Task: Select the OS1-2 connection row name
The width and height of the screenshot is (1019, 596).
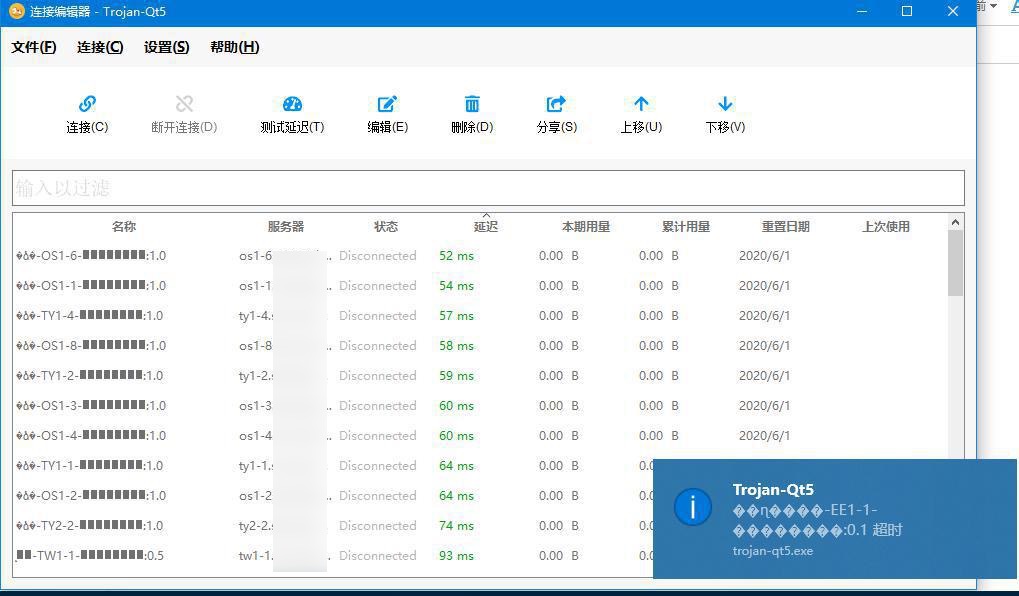Action: pyautogui.click(x=91, y=495)
